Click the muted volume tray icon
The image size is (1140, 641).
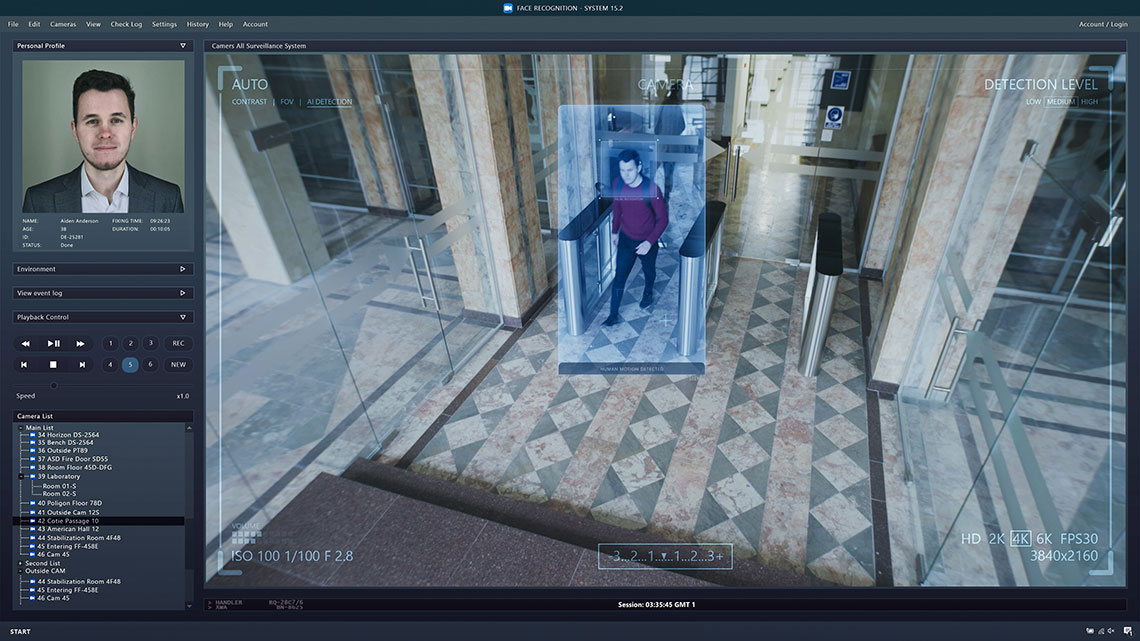click(x=1111, y=631)
